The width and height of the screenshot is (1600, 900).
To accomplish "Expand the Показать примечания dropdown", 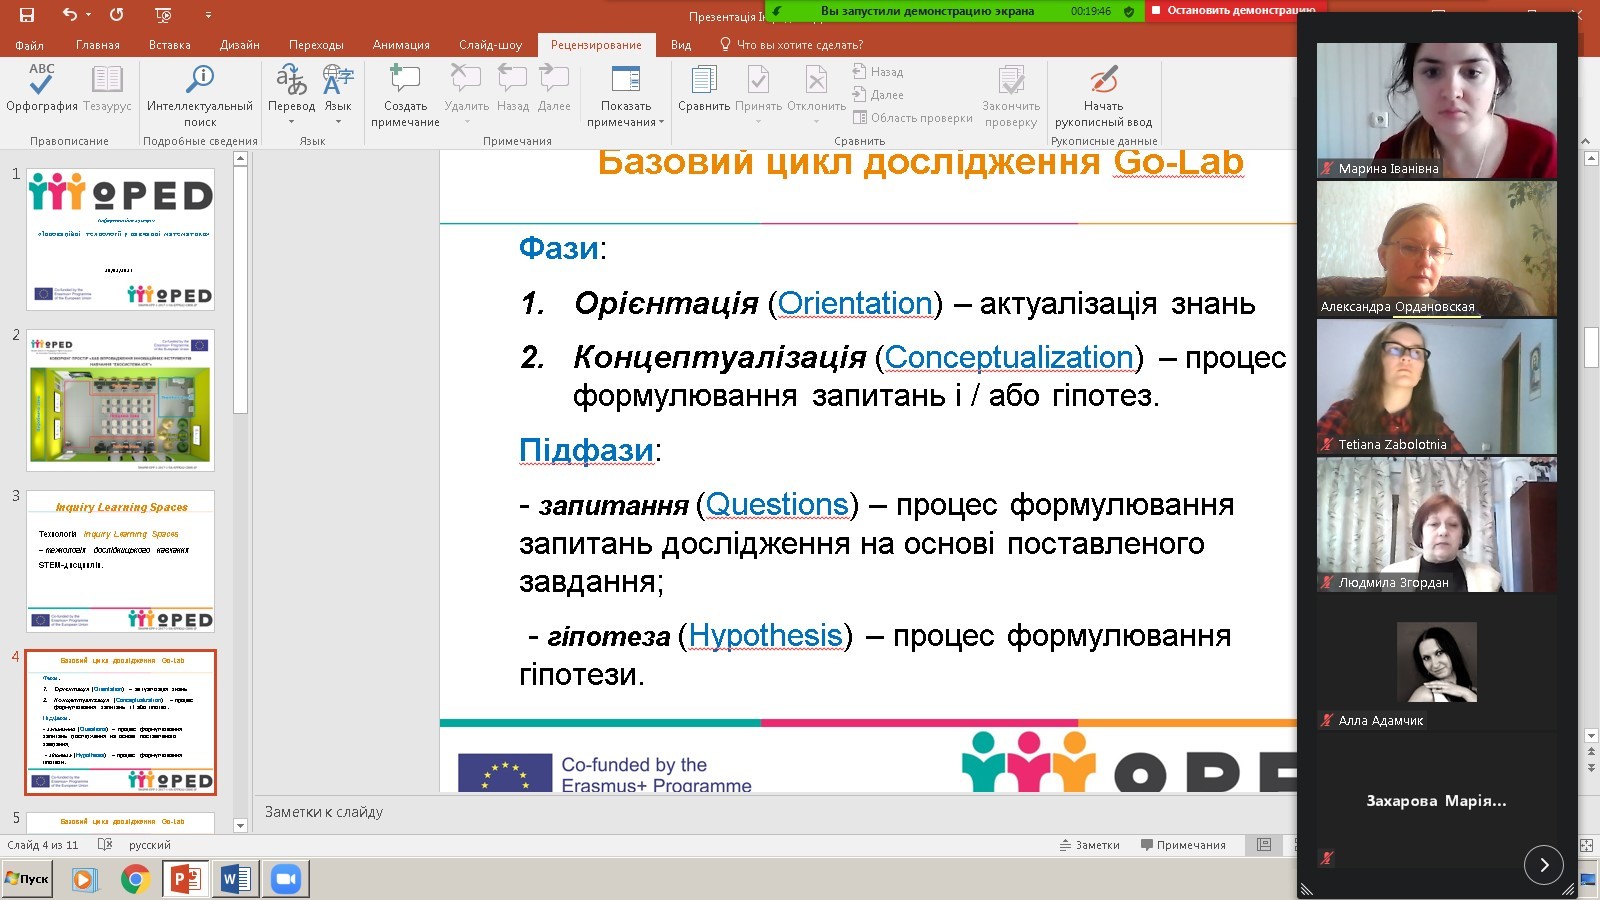I will pyautogui.click(x=662, y=122).
